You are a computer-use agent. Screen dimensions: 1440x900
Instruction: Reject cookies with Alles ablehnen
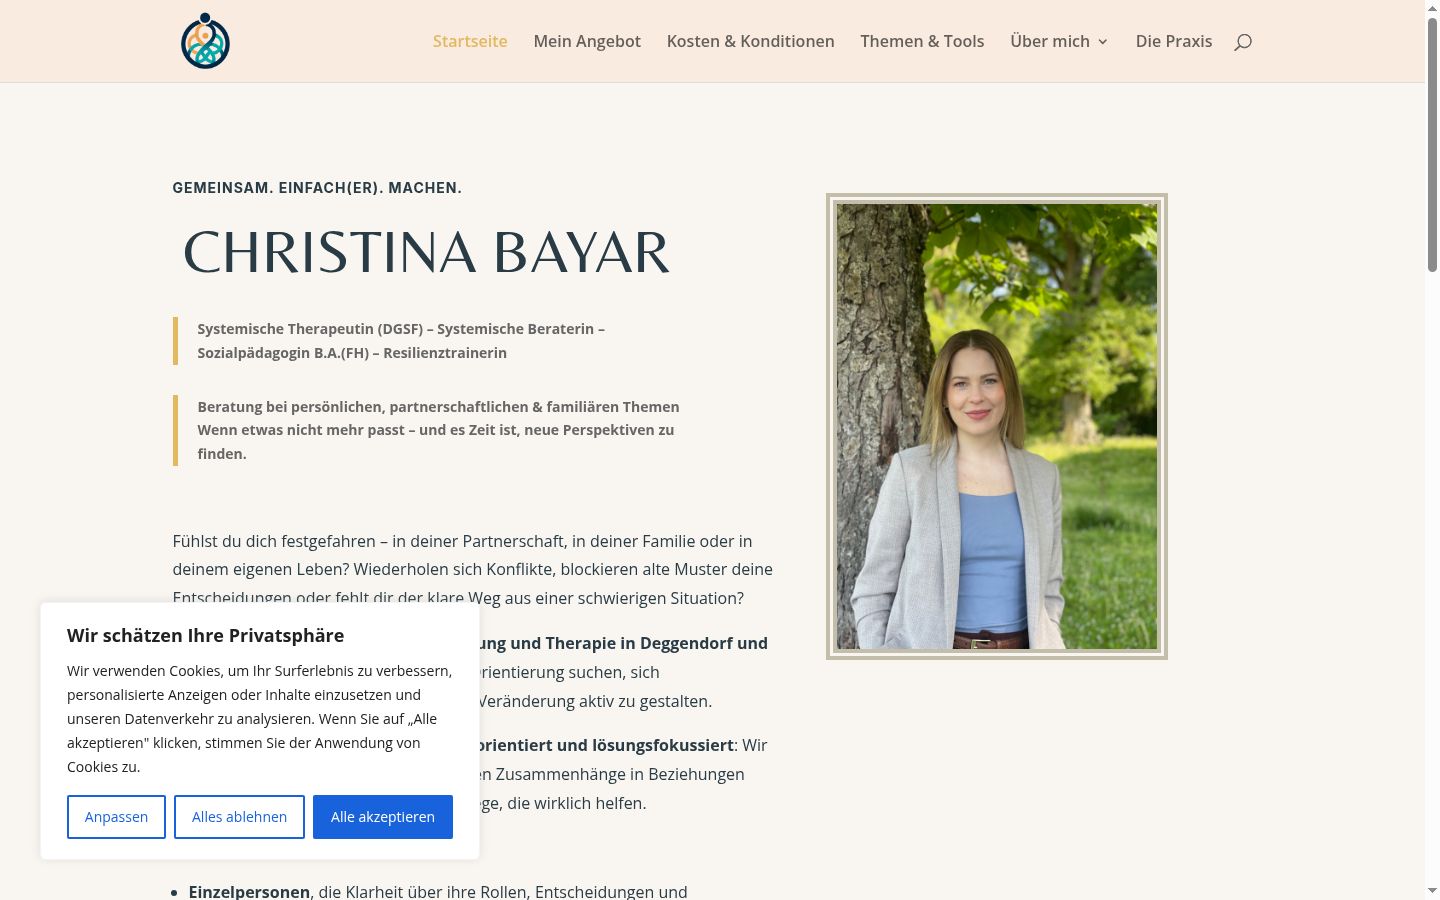239,817
